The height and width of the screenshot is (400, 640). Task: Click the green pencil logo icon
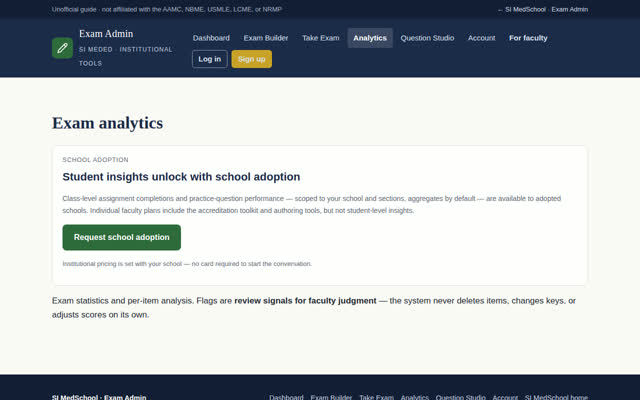[x=62, y=48]
